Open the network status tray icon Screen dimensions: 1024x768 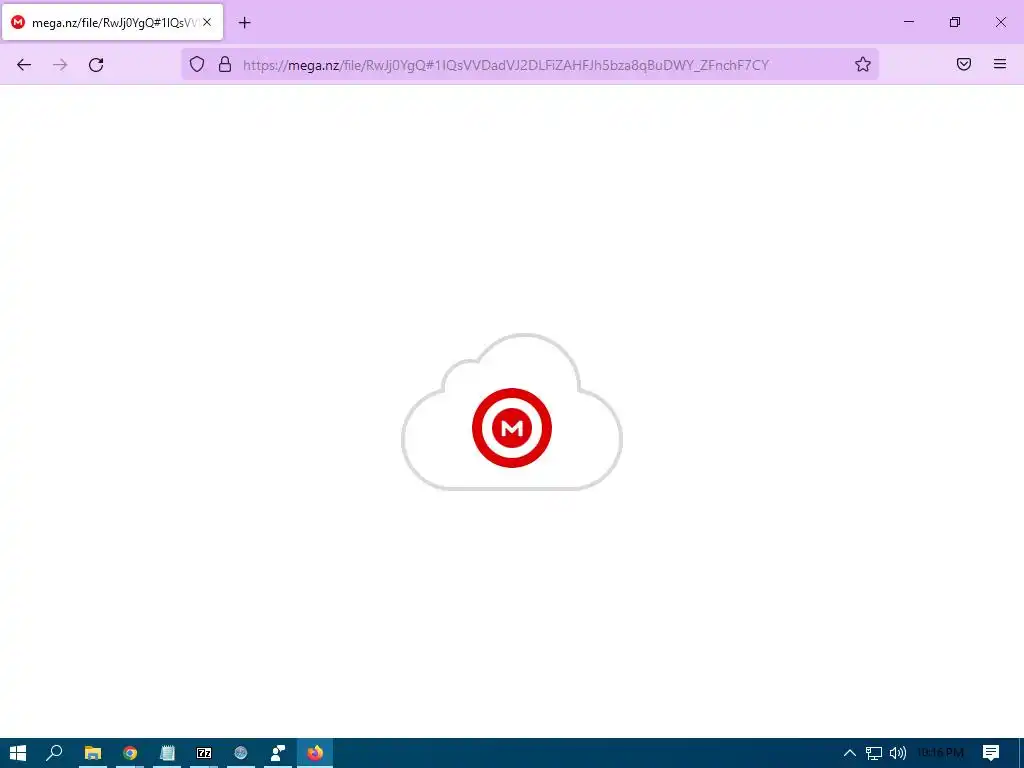click(x=874, y=753)
